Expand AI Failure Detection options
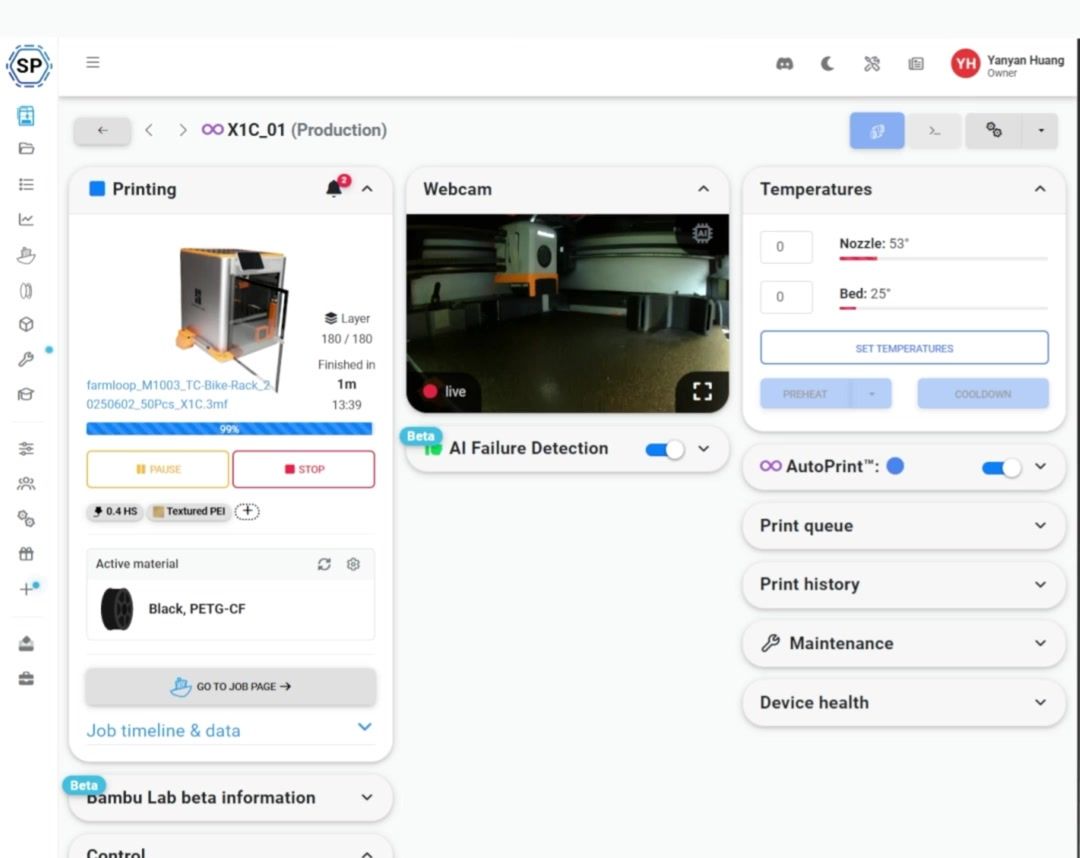The width and height of the screenshot is (1080, 858). point(703,449)
